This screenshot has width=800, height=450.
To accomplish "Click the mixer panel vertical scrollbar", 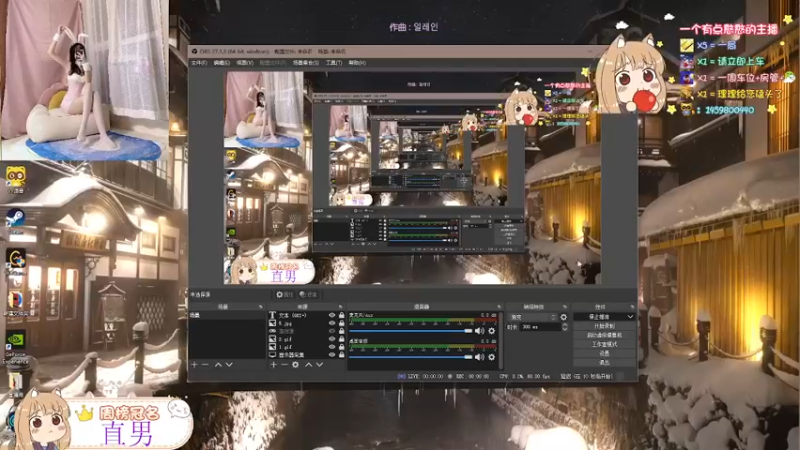I will [x=500, y=339].
